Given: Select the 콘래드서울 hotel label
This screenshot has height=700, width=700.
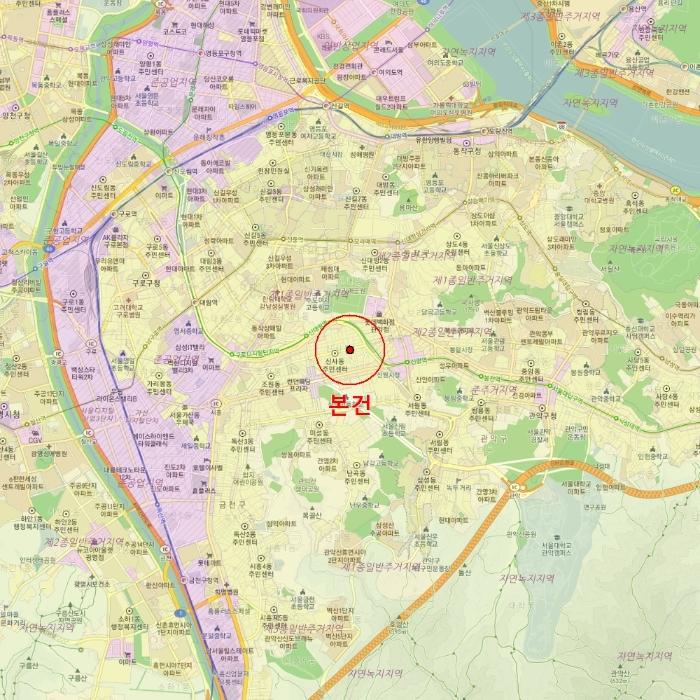Looking at the screenshot, I should pos(388,50).
